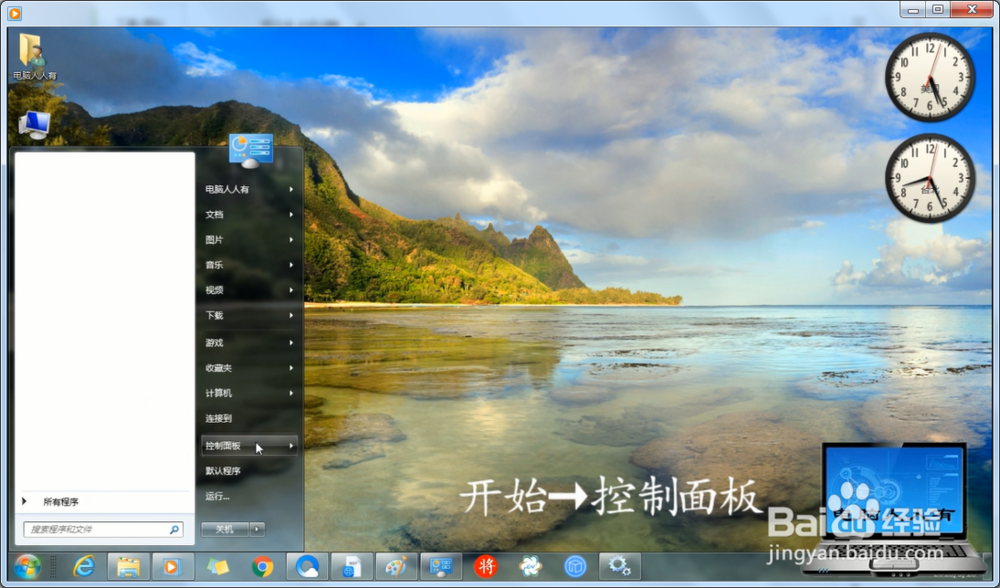Expand 图片 submenu arrow
1000x588 pixels.
tap(291, 240)
